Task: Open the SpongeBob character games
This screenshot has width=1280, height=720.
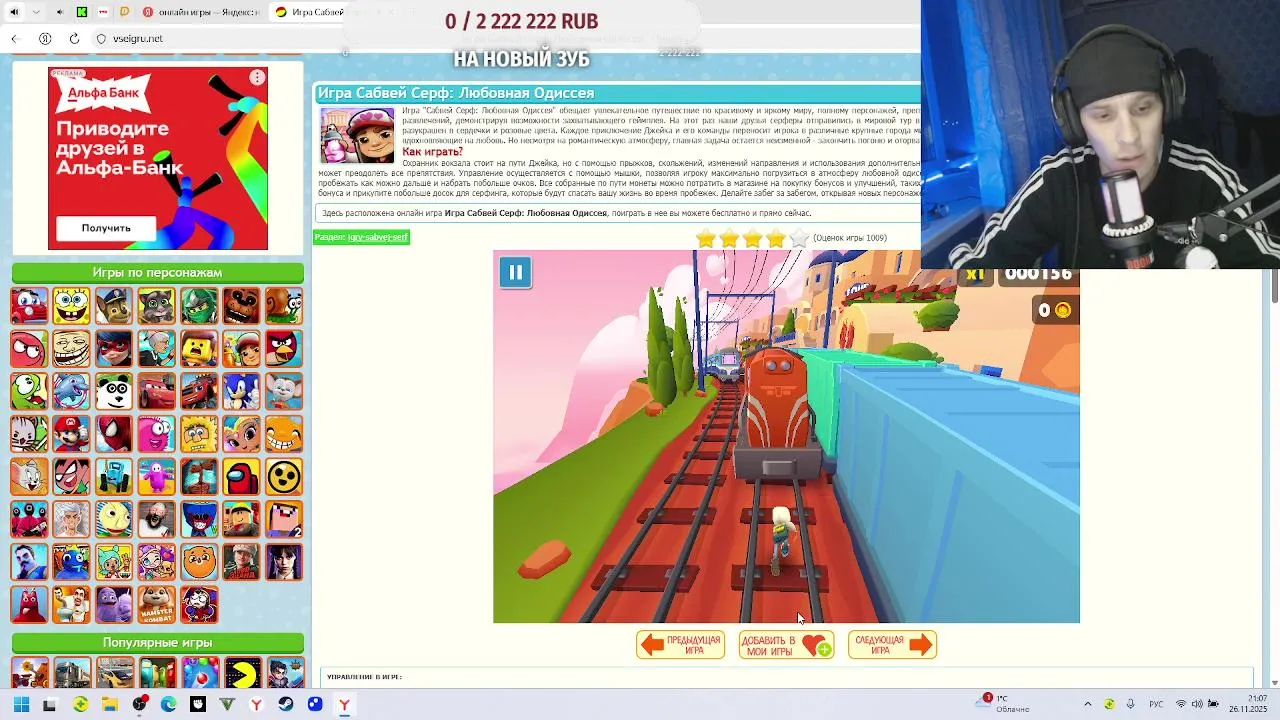Action: pos(71,306)
